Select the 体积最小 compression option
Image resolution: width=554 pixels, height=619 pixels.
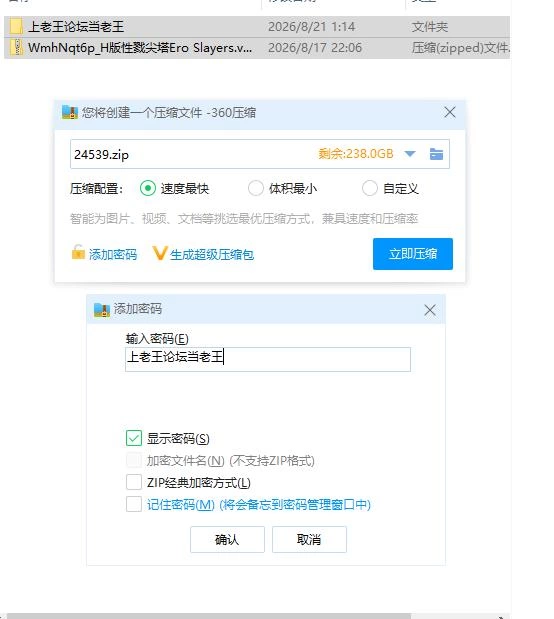[x=256, y=188]
